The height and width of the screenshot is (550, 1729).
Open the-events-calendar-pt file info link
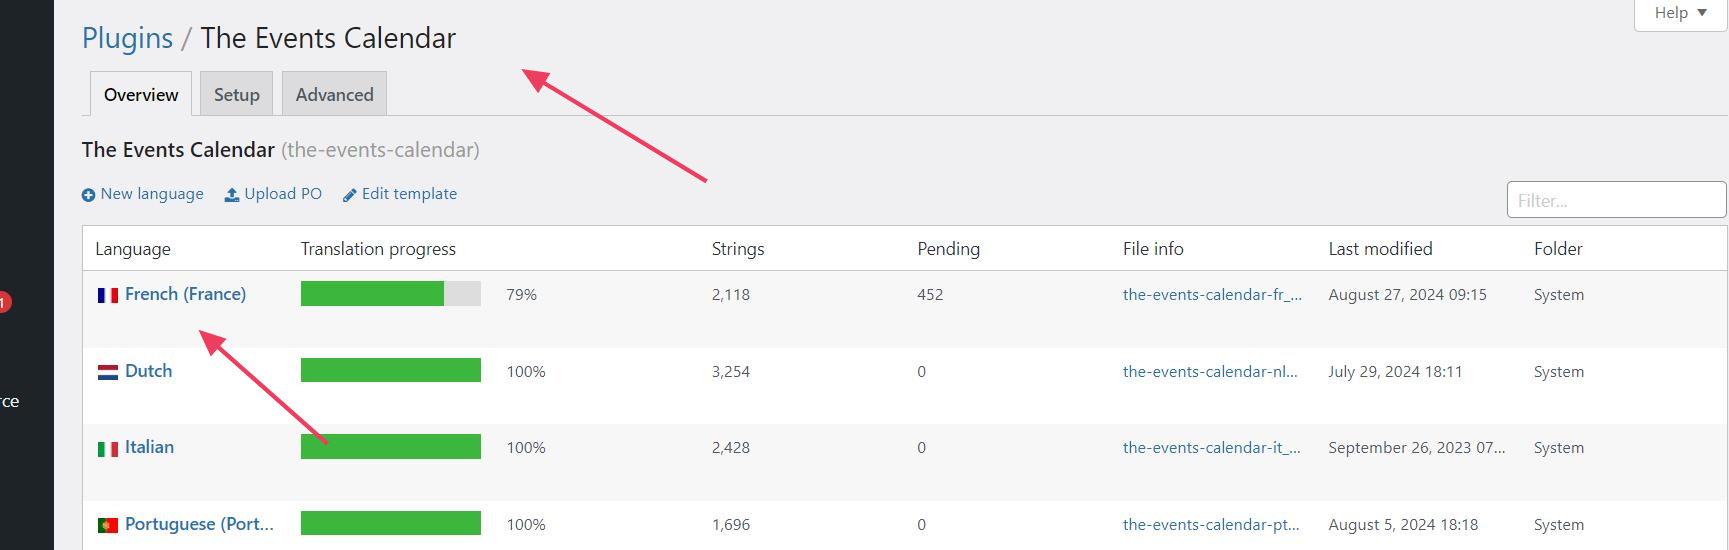pos(1211,525)
